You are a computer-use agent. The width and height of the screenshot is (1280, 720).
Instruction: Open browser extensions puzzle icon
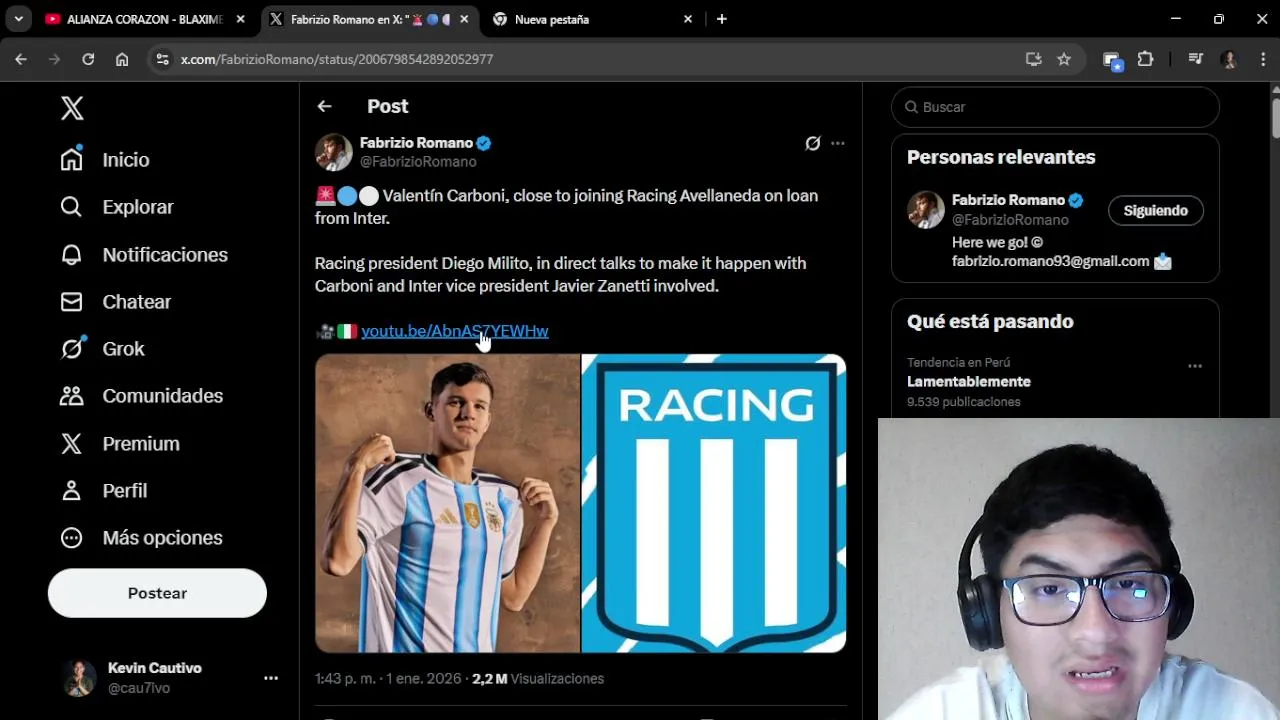[1146, 59]
